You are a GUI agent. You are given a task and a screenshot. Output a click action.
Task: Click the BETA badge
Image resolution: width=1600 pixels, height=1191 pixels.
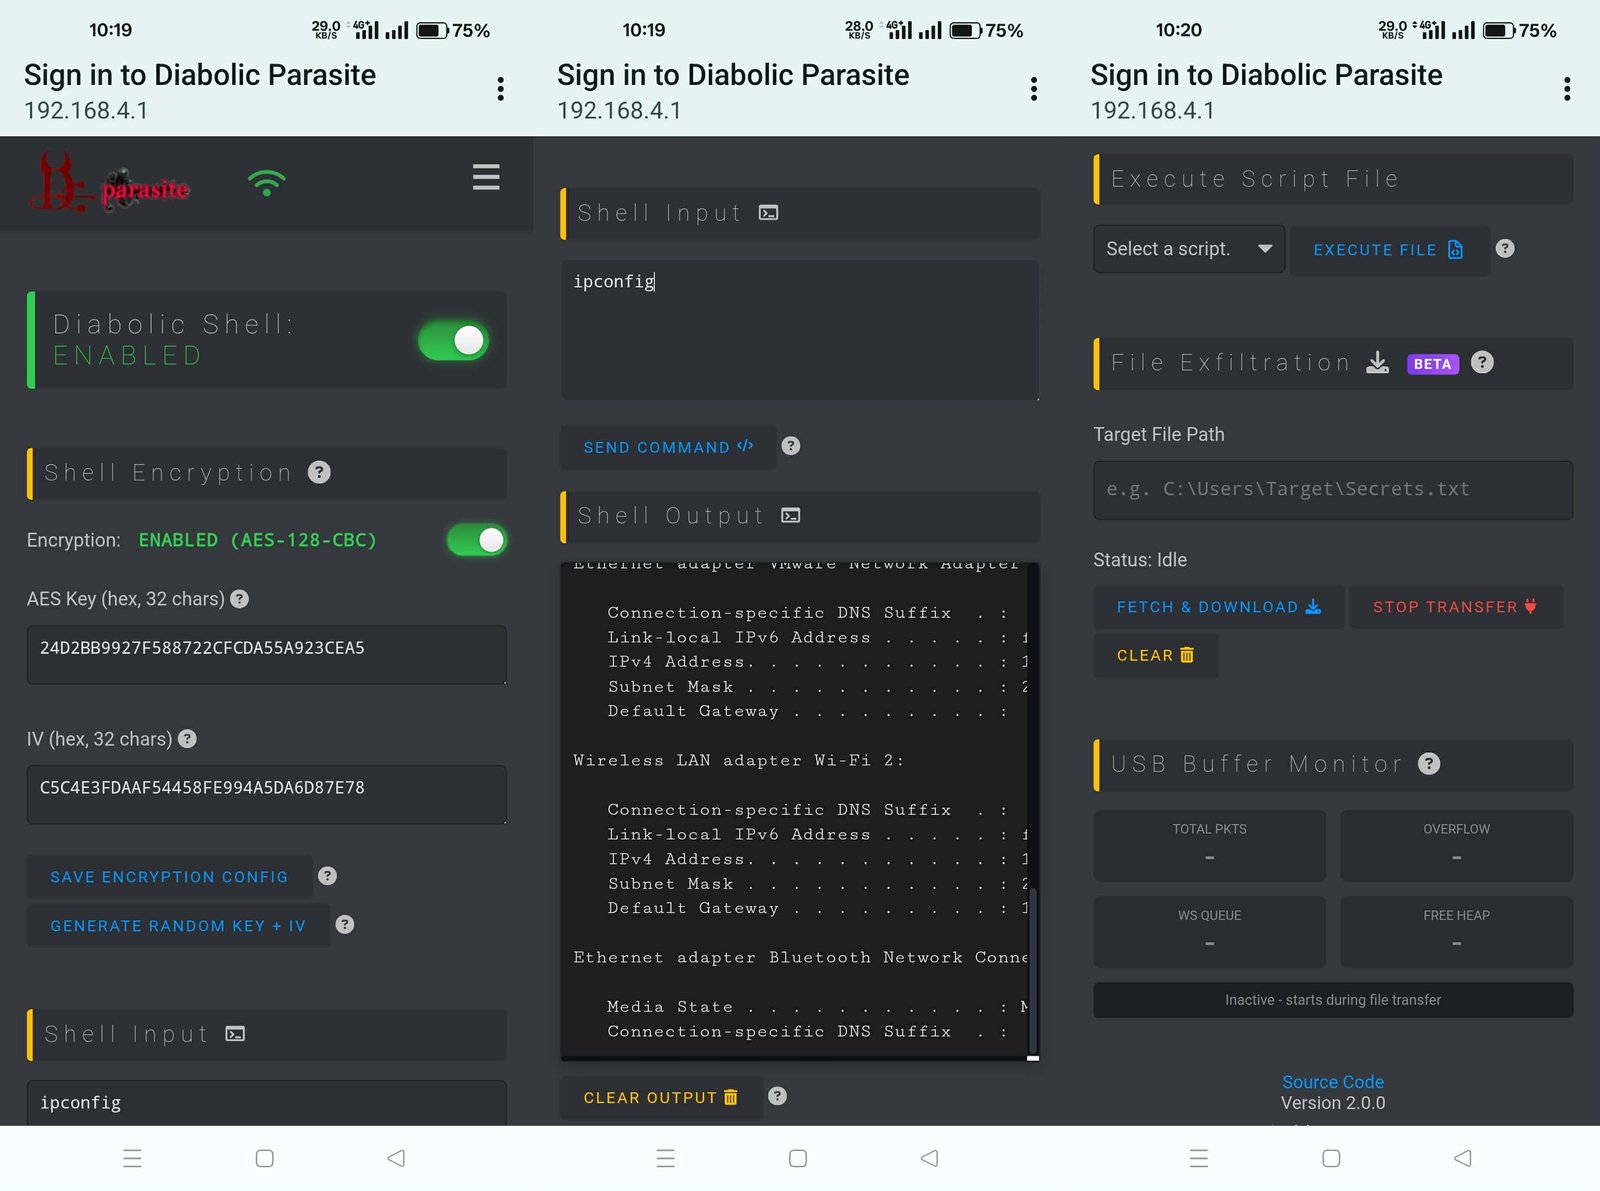click(1433, 364)
